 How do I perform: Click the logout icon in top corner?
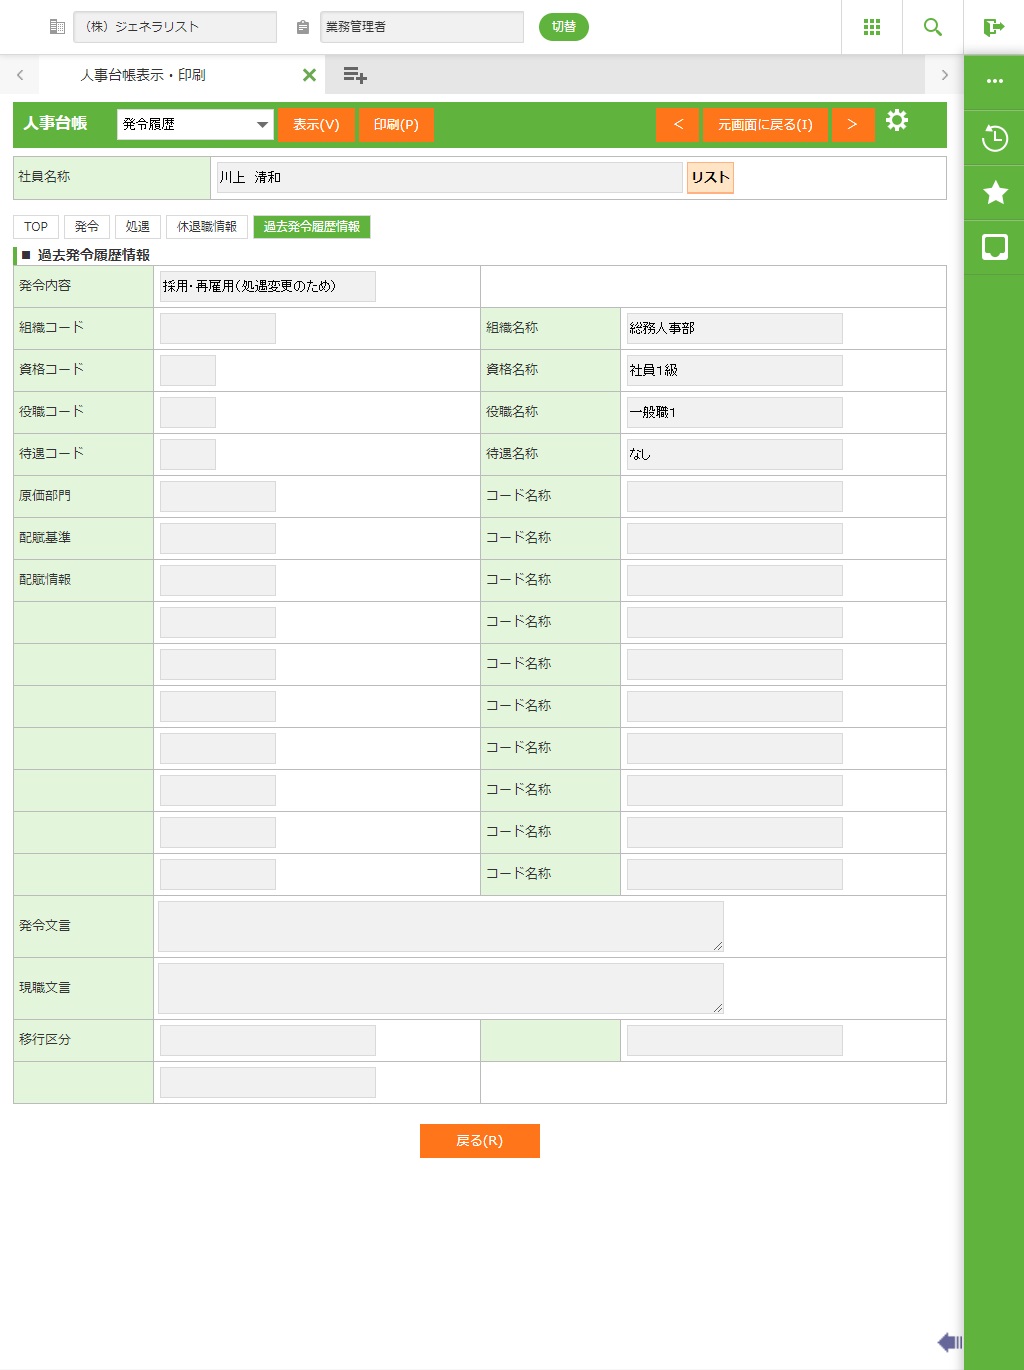pyautogui.click(x=993, y=27)
